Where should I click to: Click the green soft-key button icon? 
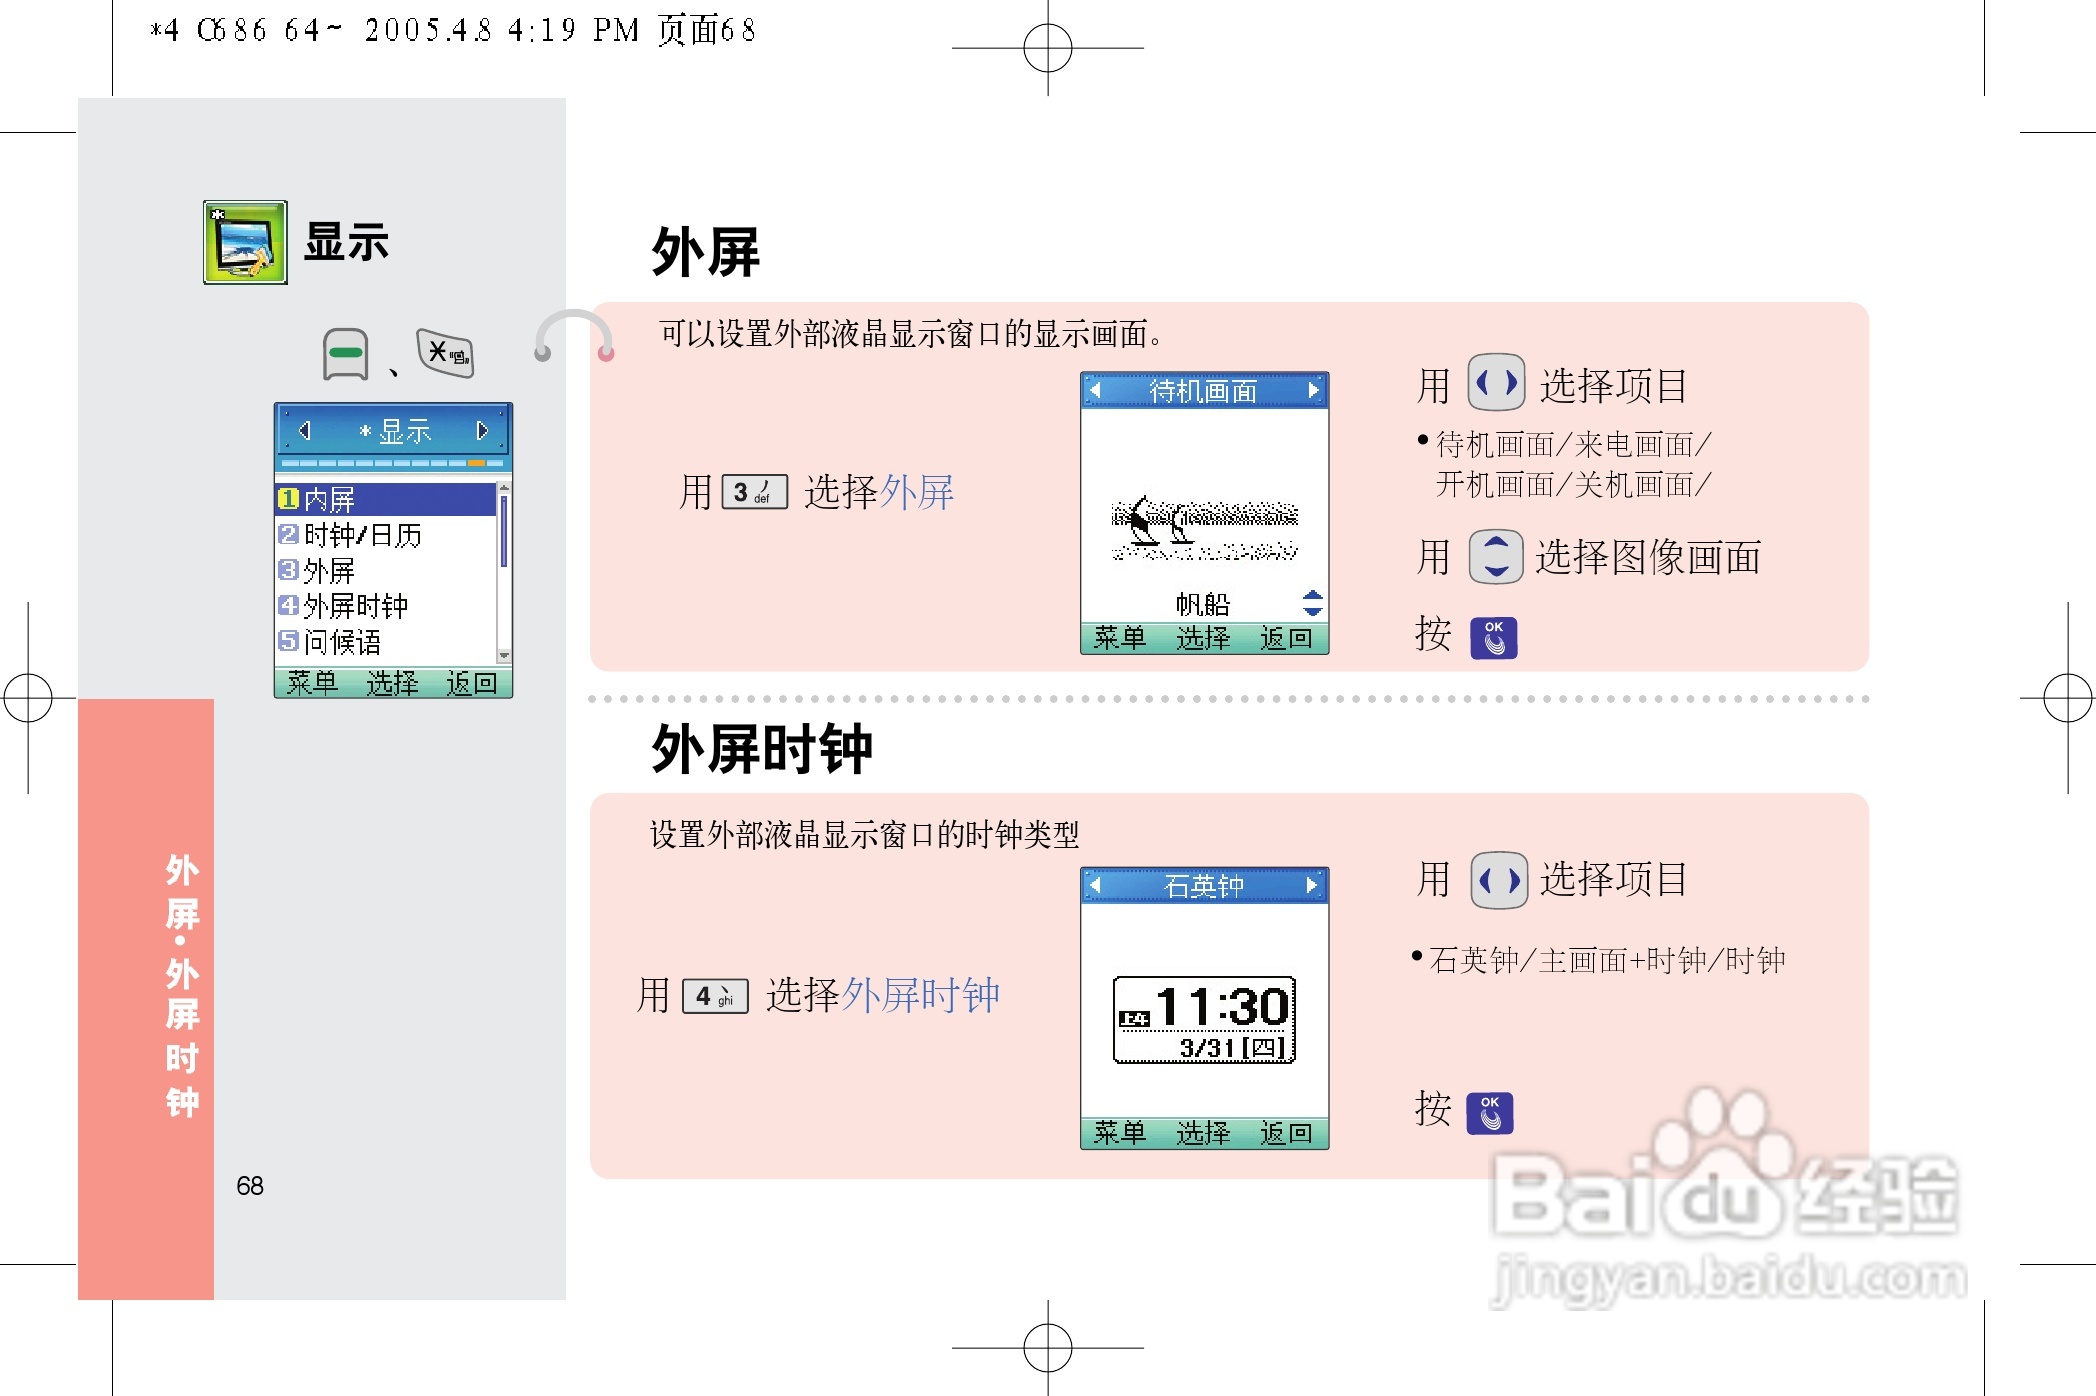click(x=346, y=354)
